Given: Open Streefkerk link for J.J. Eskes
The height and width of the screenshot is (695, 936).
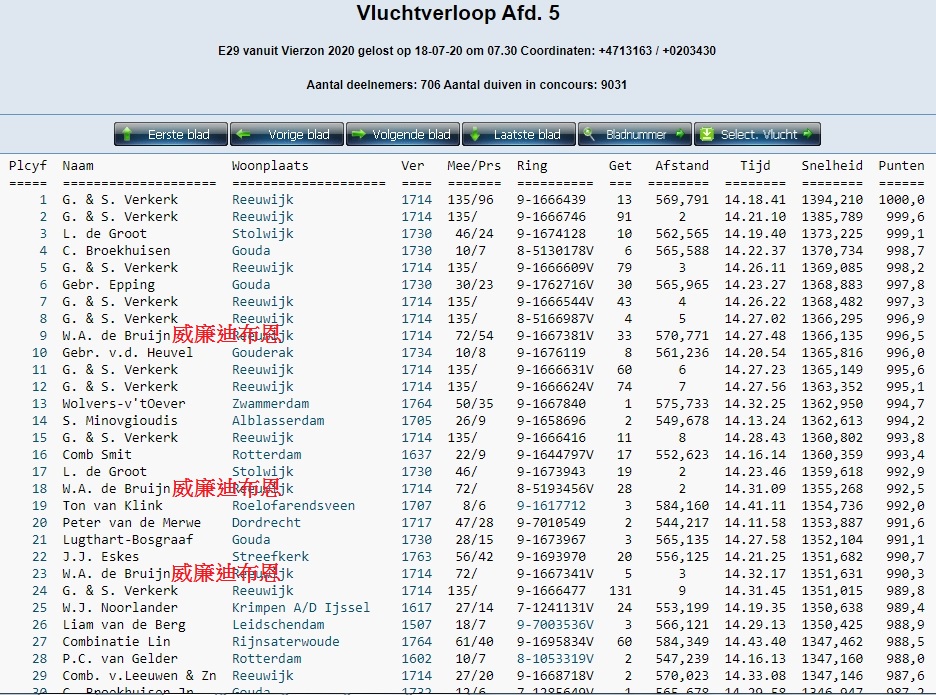Looking at the screenshot, I should [270, 556].
